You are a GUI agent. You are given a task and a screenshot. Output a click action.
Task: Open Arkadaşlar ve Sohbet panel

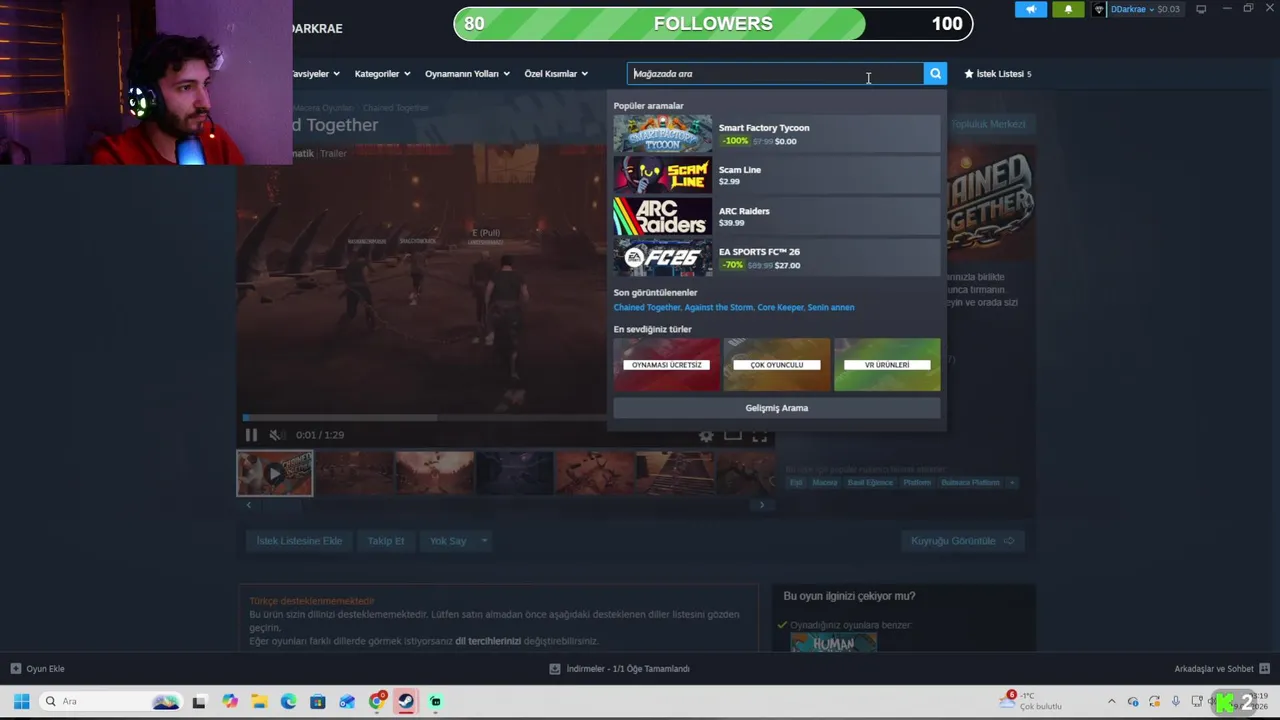tap(1221, 669)
